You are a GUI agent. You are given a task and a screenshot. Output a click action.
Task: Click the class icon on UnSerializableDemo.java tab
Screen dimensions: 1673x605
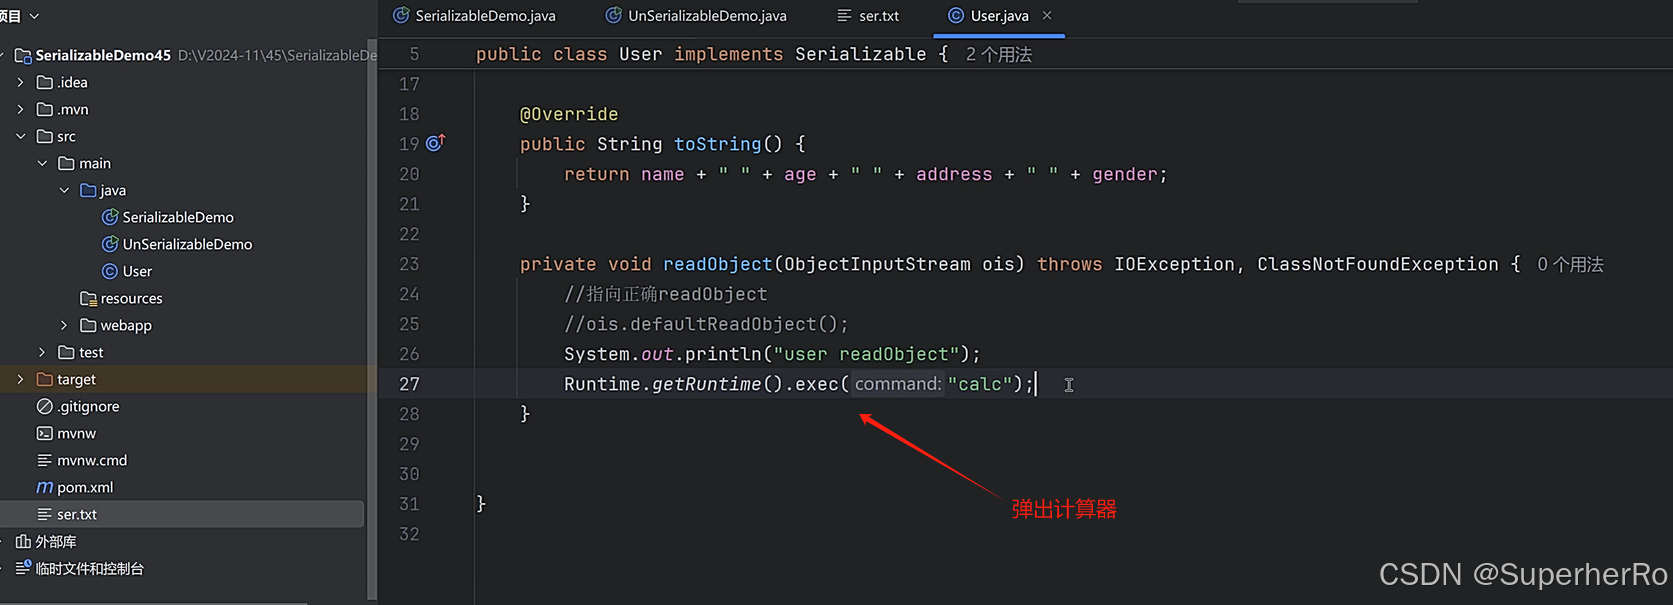point(614,16)
